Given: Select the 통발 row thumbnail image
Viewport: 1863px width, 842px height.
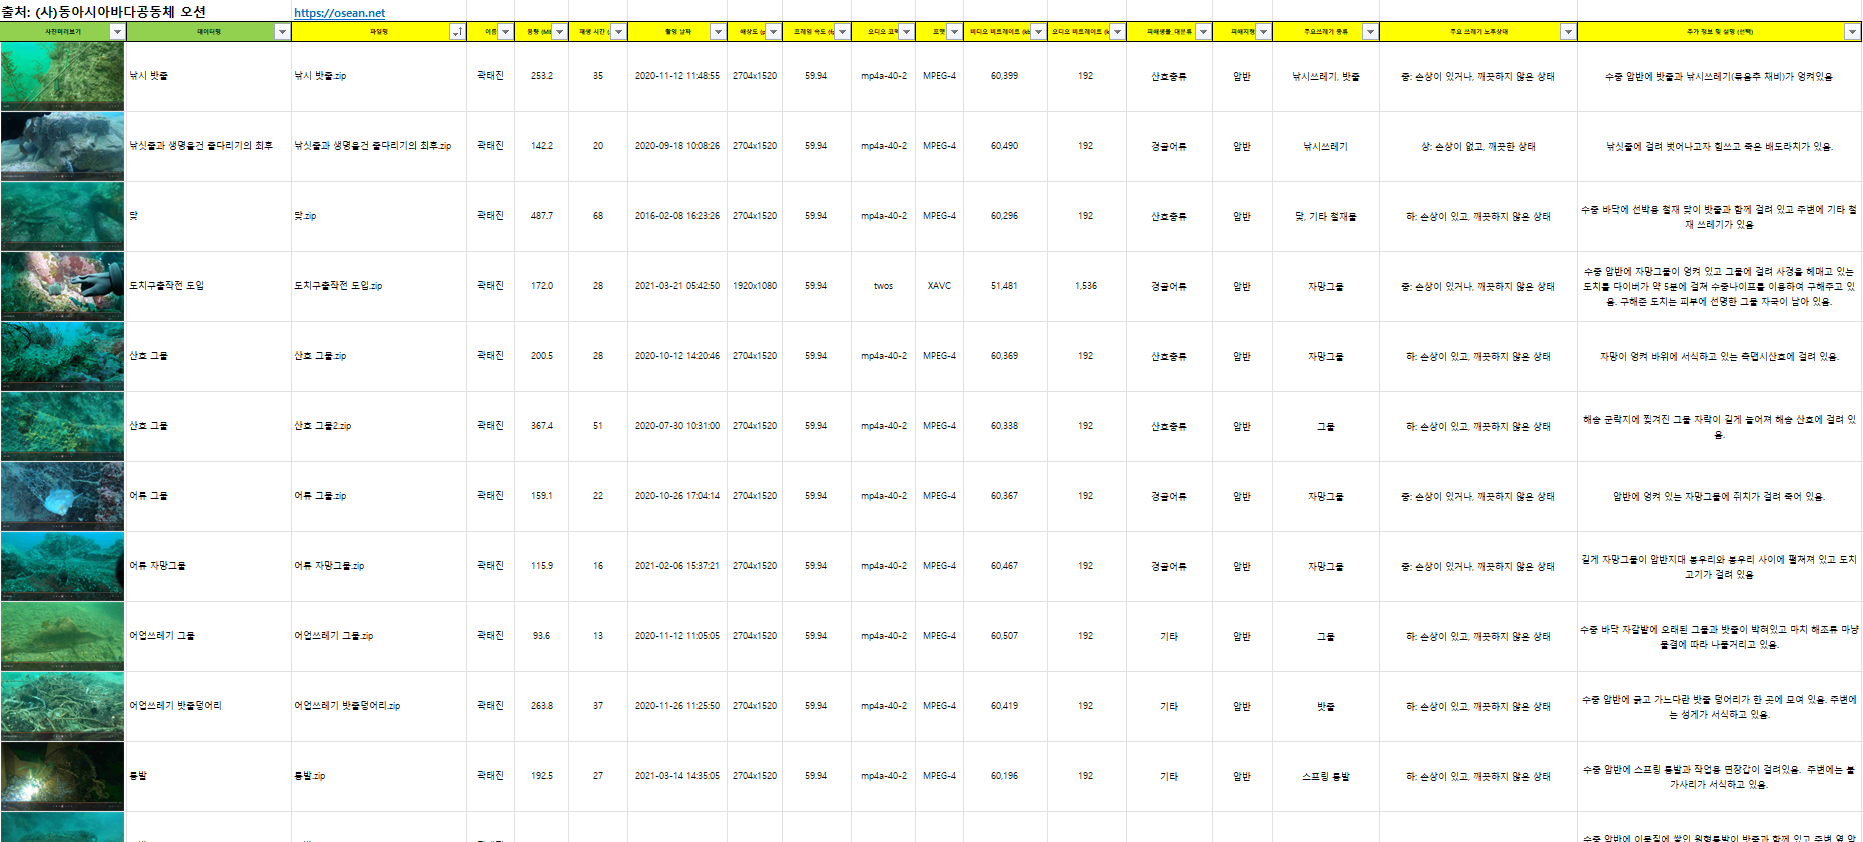Looking at the screenshot, I should coord(62,776).
